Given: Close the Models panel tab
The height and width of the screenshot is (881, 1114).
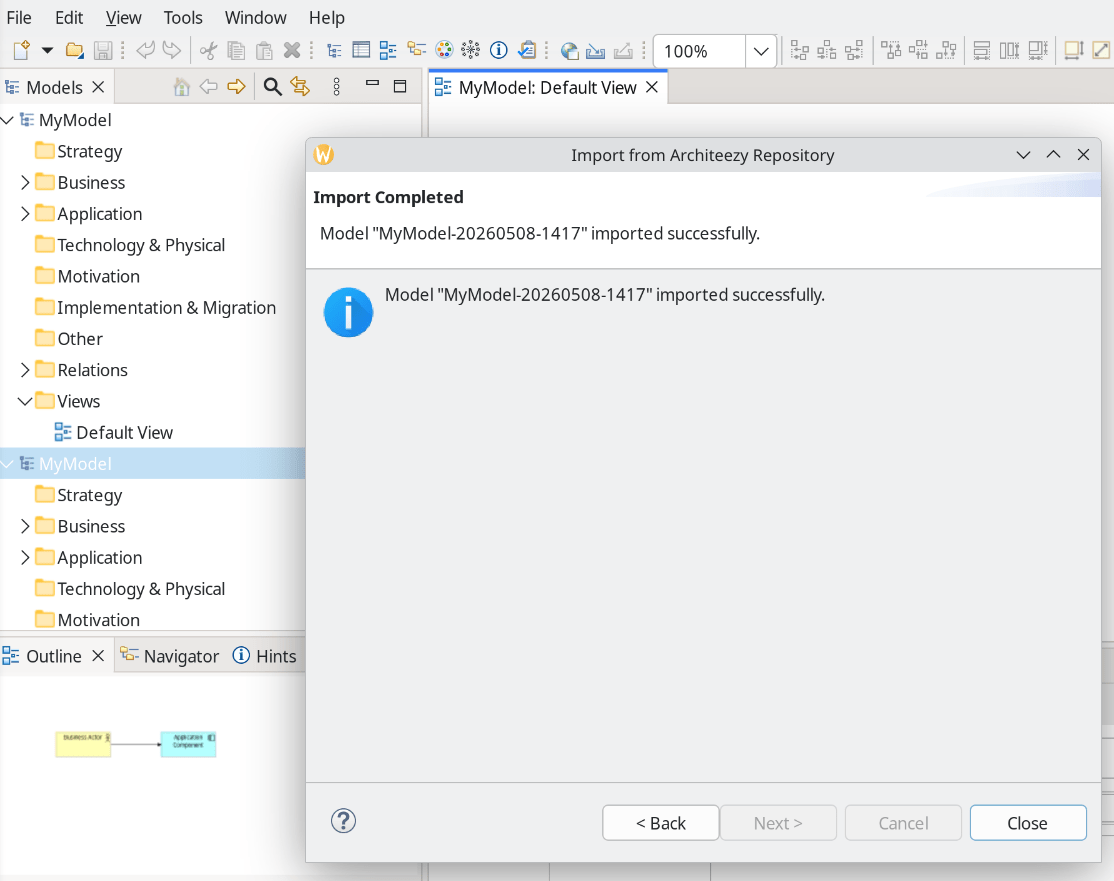Looking at the screenshot, I should click(99, 87).
